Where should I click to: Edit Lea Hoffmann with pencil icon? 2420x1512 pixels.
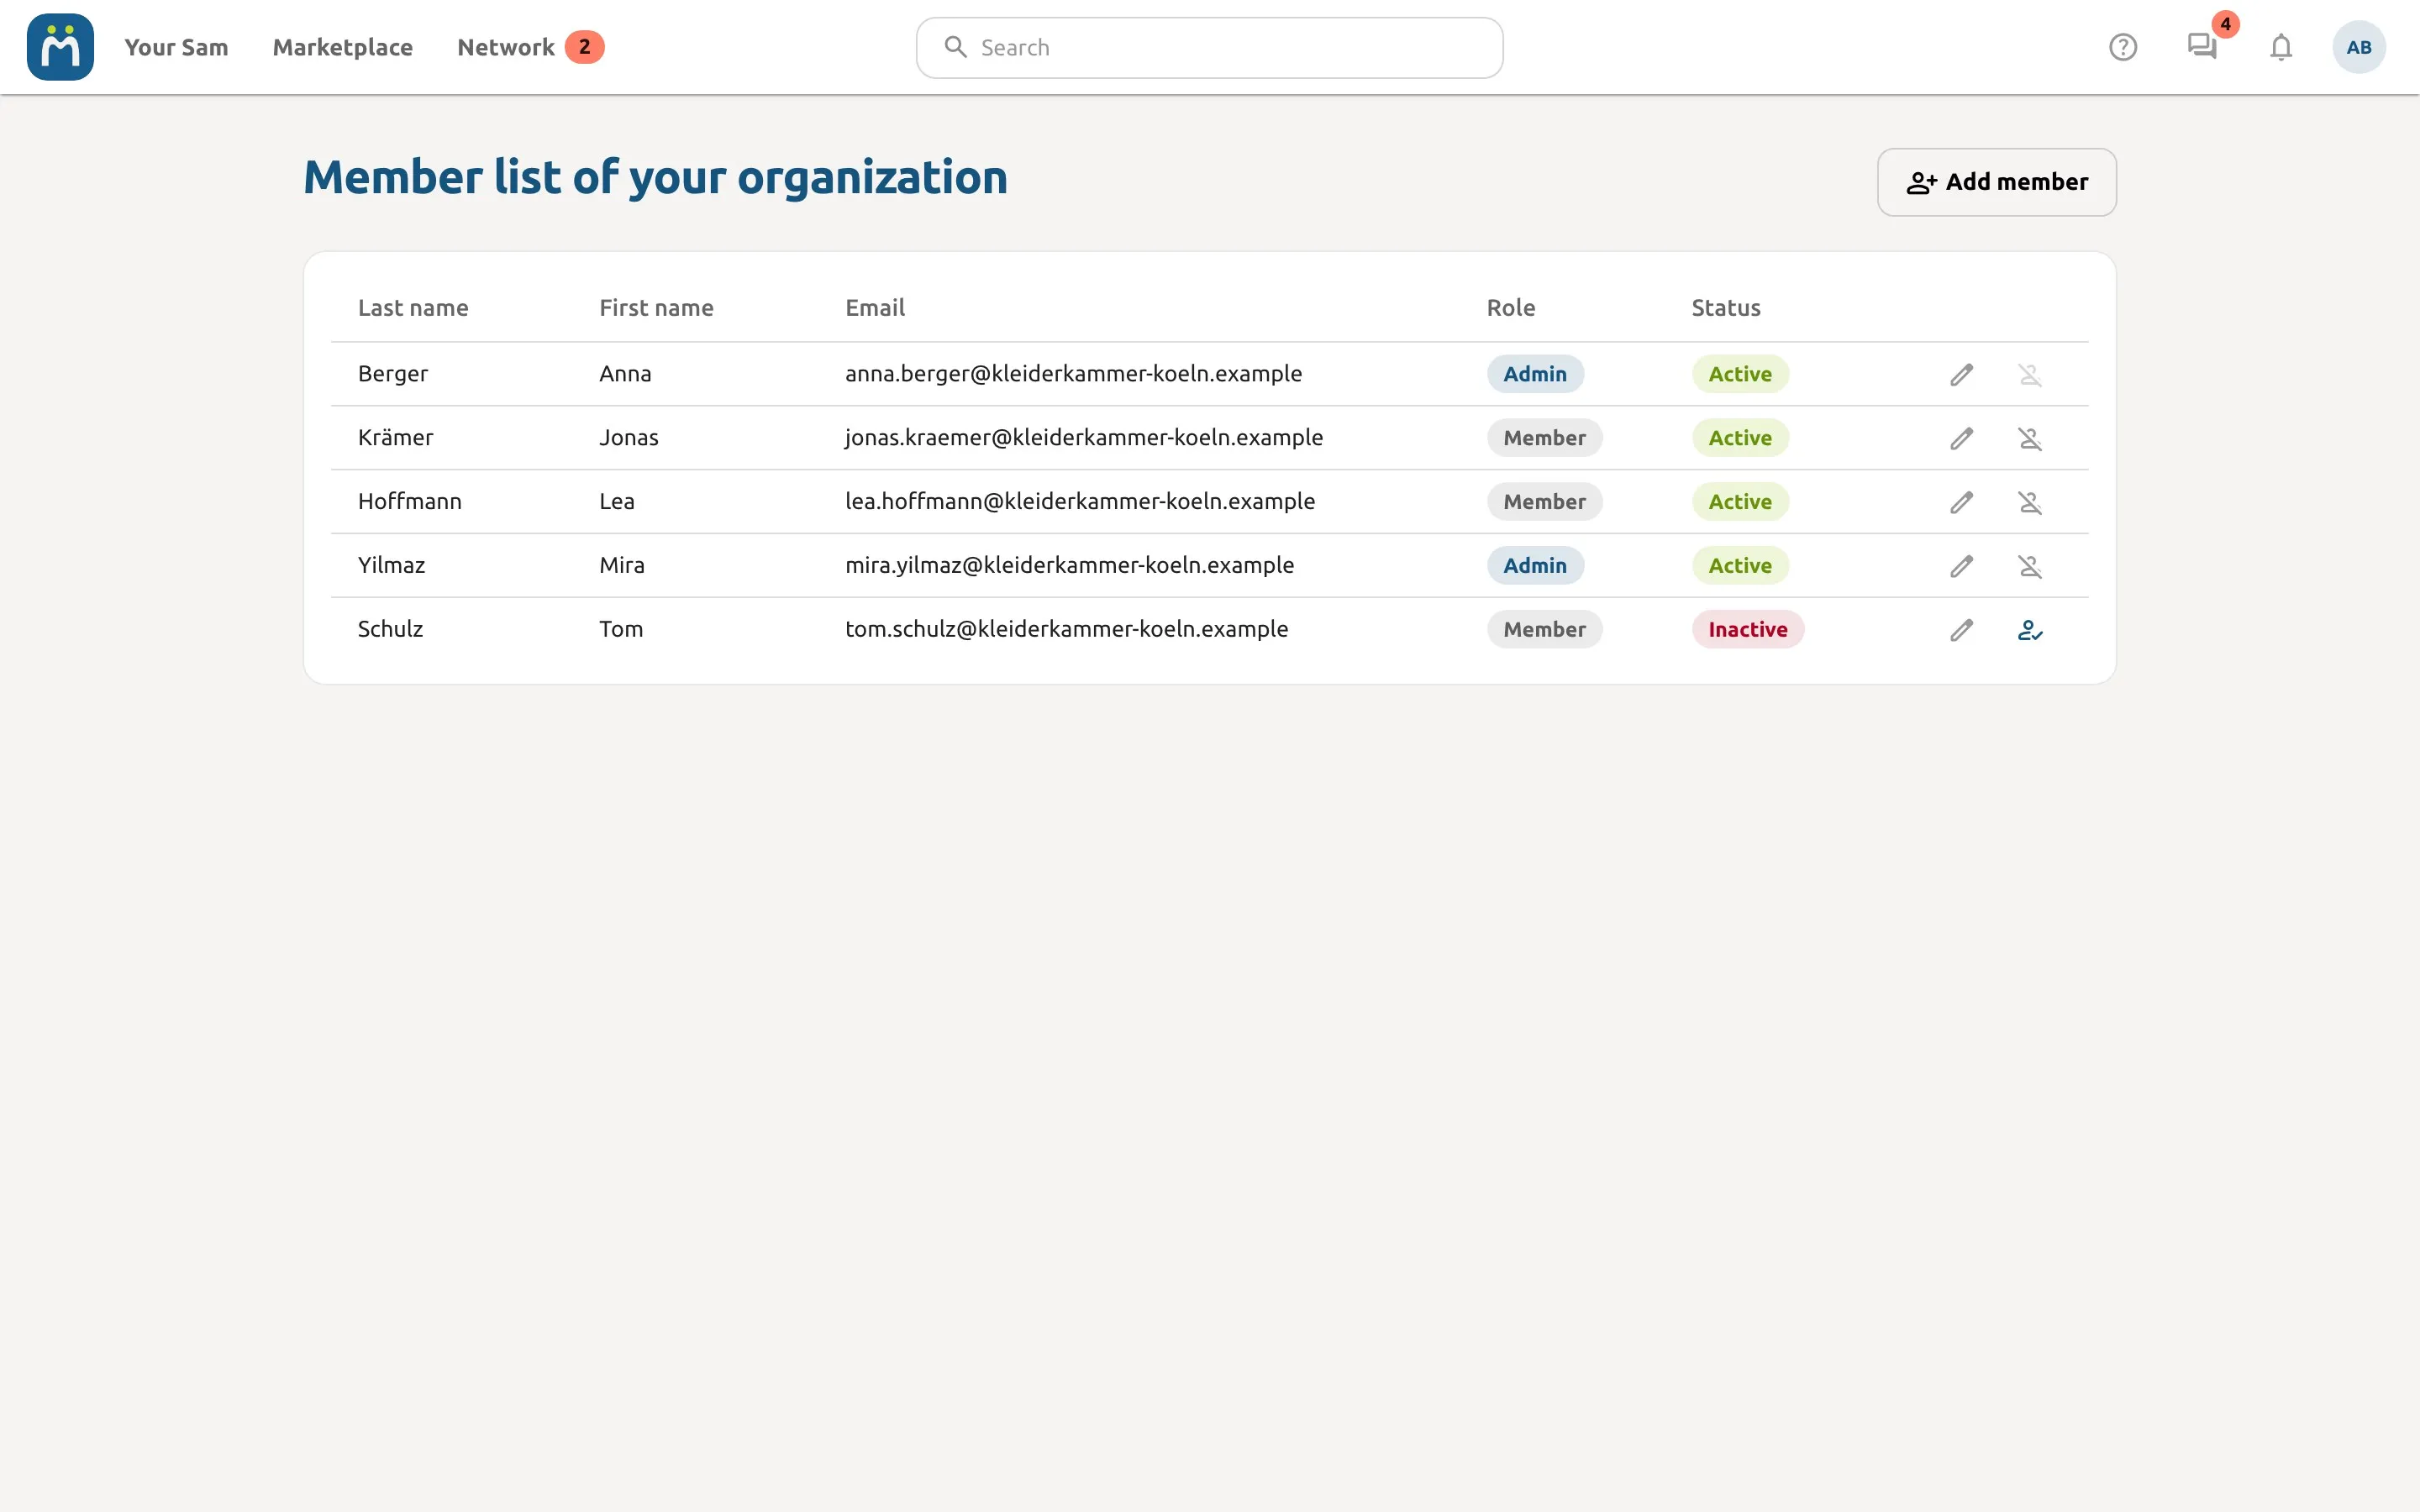(1962, 502)
